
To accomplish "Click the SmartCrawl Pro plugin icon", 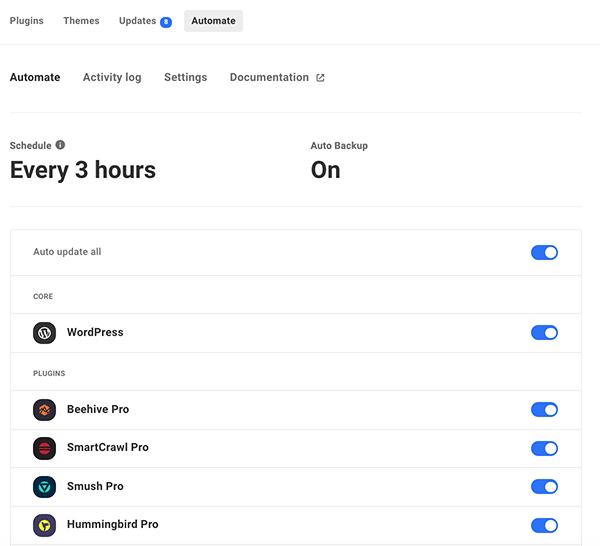I will click(44, 448).
